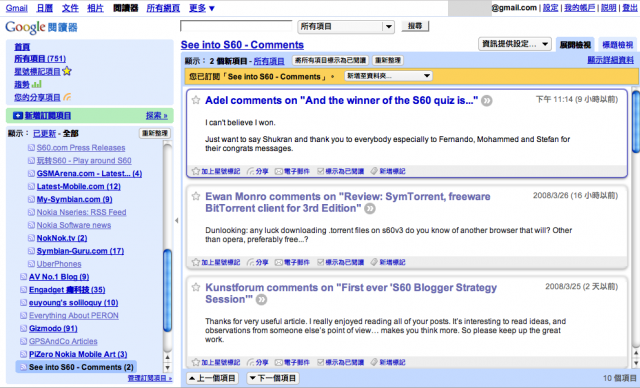Open Gmail from the top navigation bar
The image size is (640, 388).
(x=17, y=8)
